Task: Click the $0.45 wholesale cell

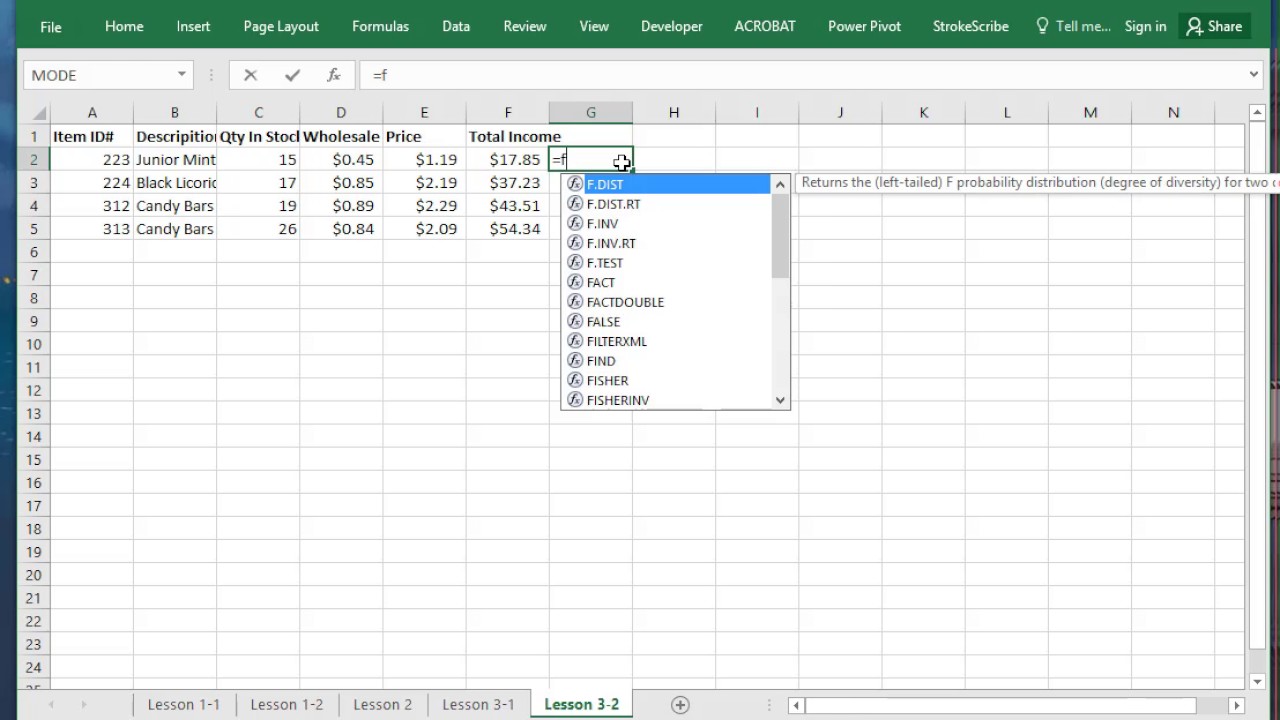Action: pyautogui.click(x=341, y=160)
